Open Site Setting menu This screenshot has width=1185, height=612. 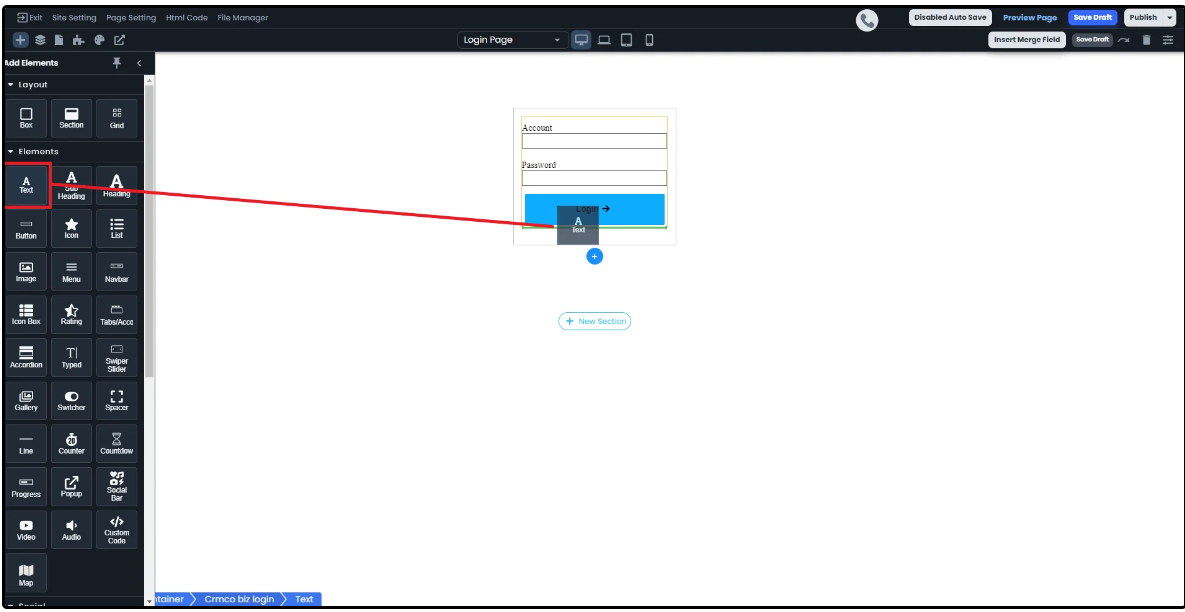click(x=74, y=18)
